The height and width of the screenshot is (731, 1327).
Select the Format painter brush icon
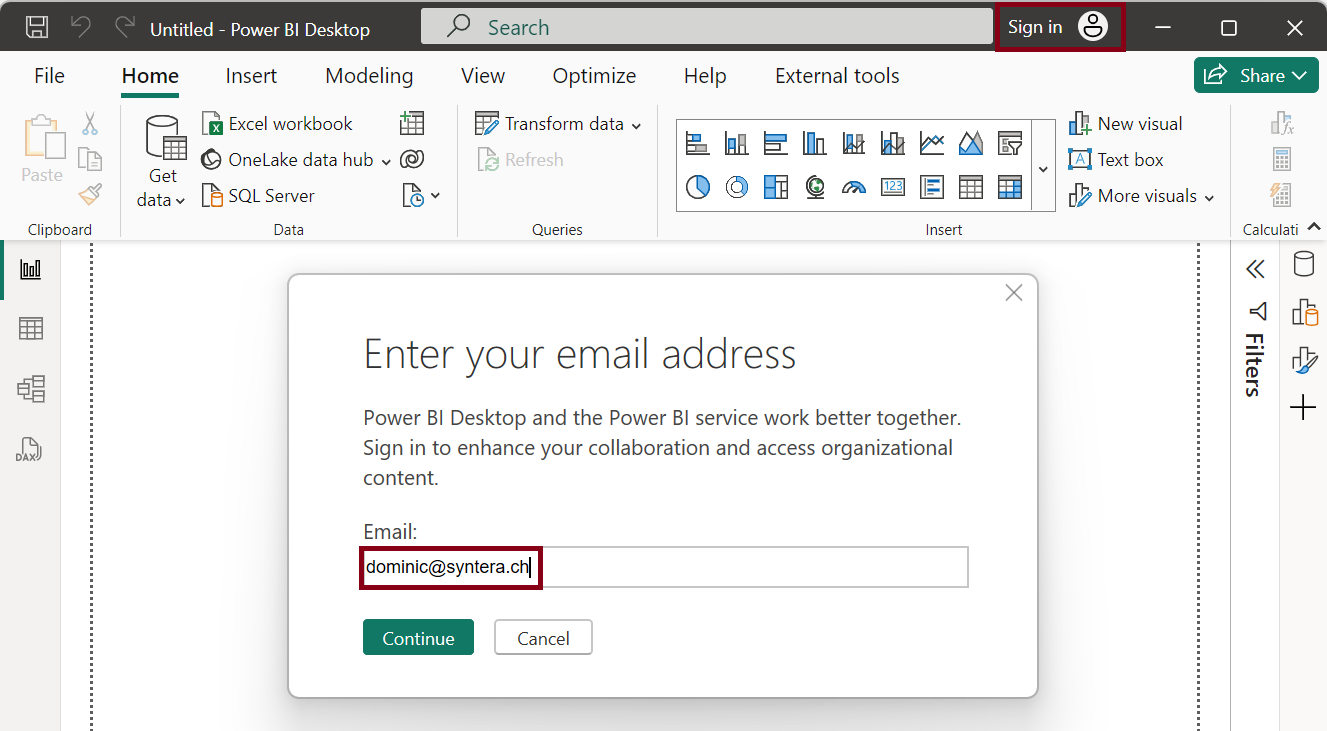coord(90,194)
